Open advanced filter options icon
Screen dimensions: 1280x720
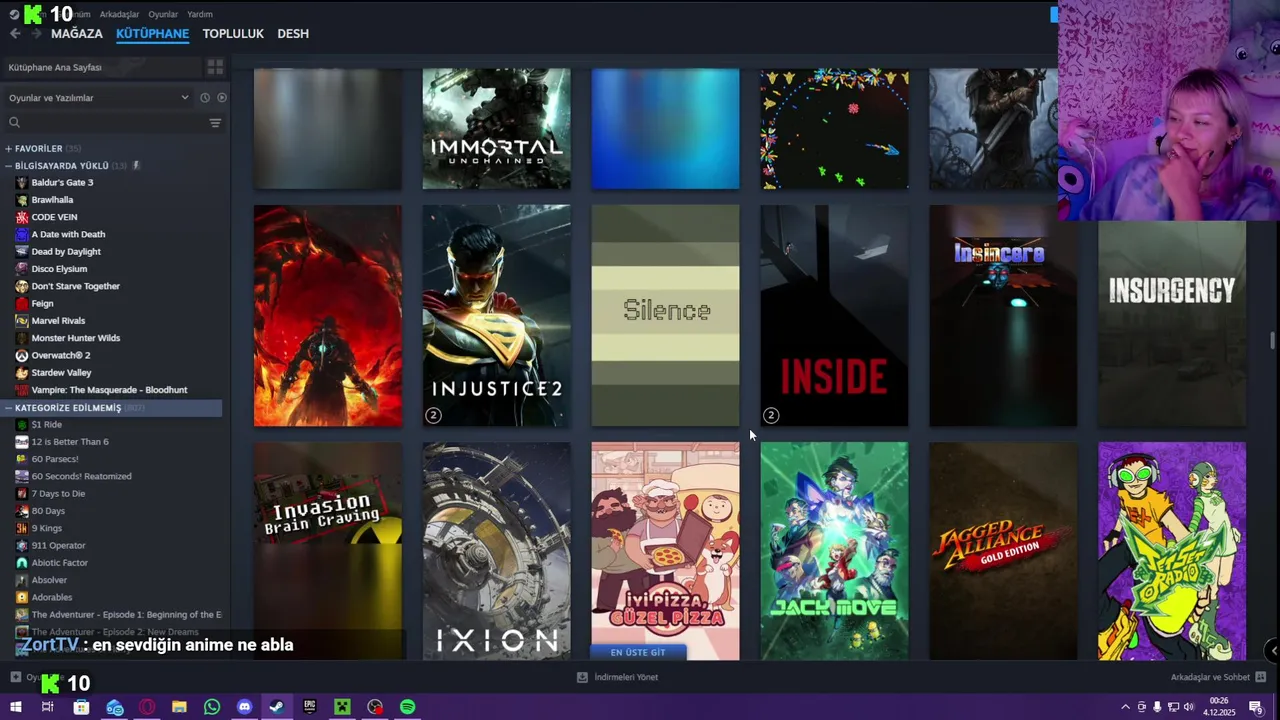pyautogui.click(x=215, y=123)
